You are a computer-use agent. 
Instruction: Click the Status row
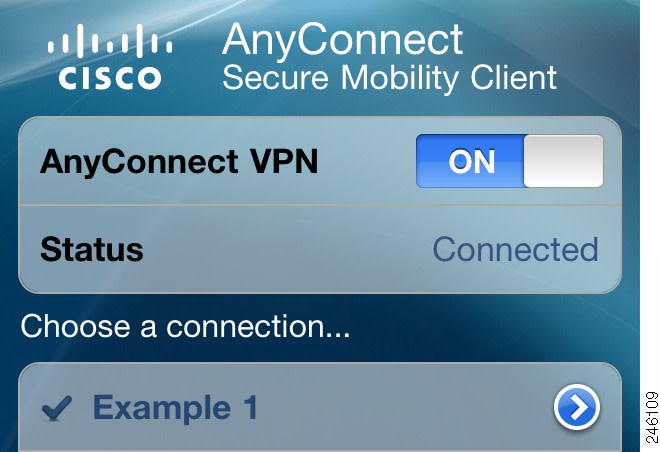320,249
